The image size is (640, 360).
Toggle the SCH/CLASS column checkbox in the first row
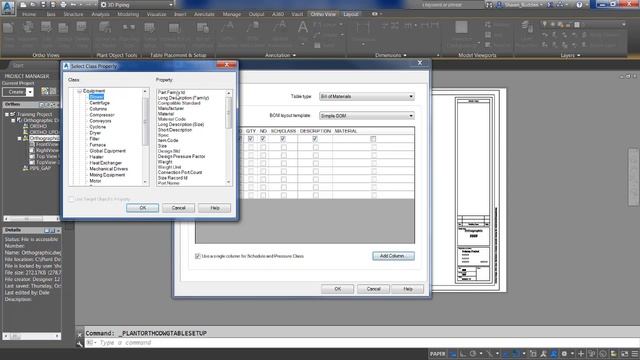(x=283, y=139)
